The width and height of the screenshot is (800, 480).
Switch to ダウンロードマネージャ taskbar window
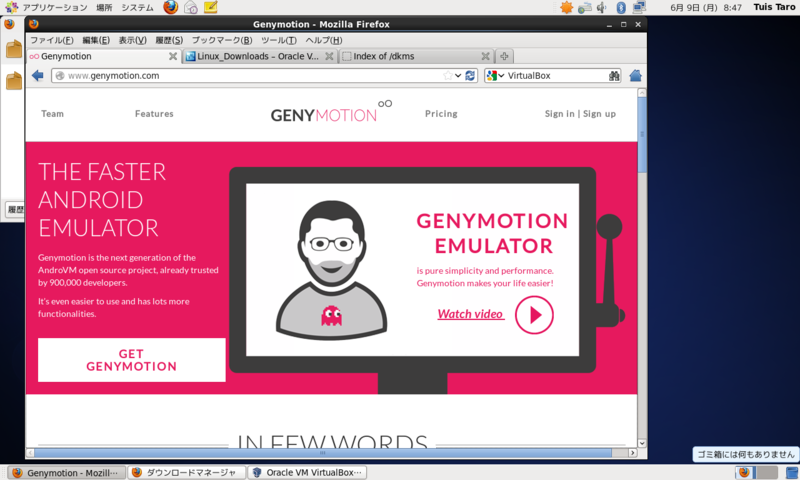(x=187, y=472)
